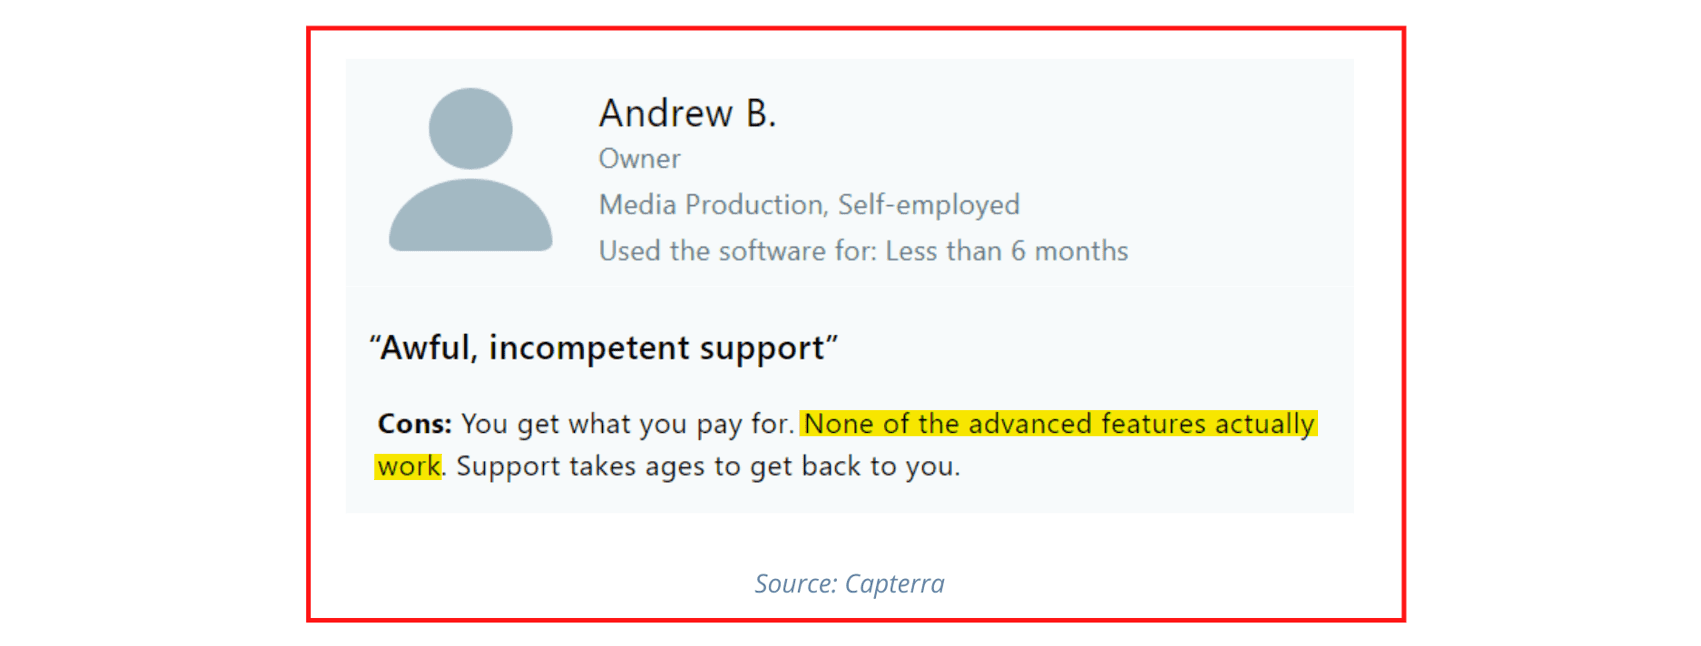Select the 'Less than 6 months' duration text
1701x646 pixels.
pos(1007,250)
